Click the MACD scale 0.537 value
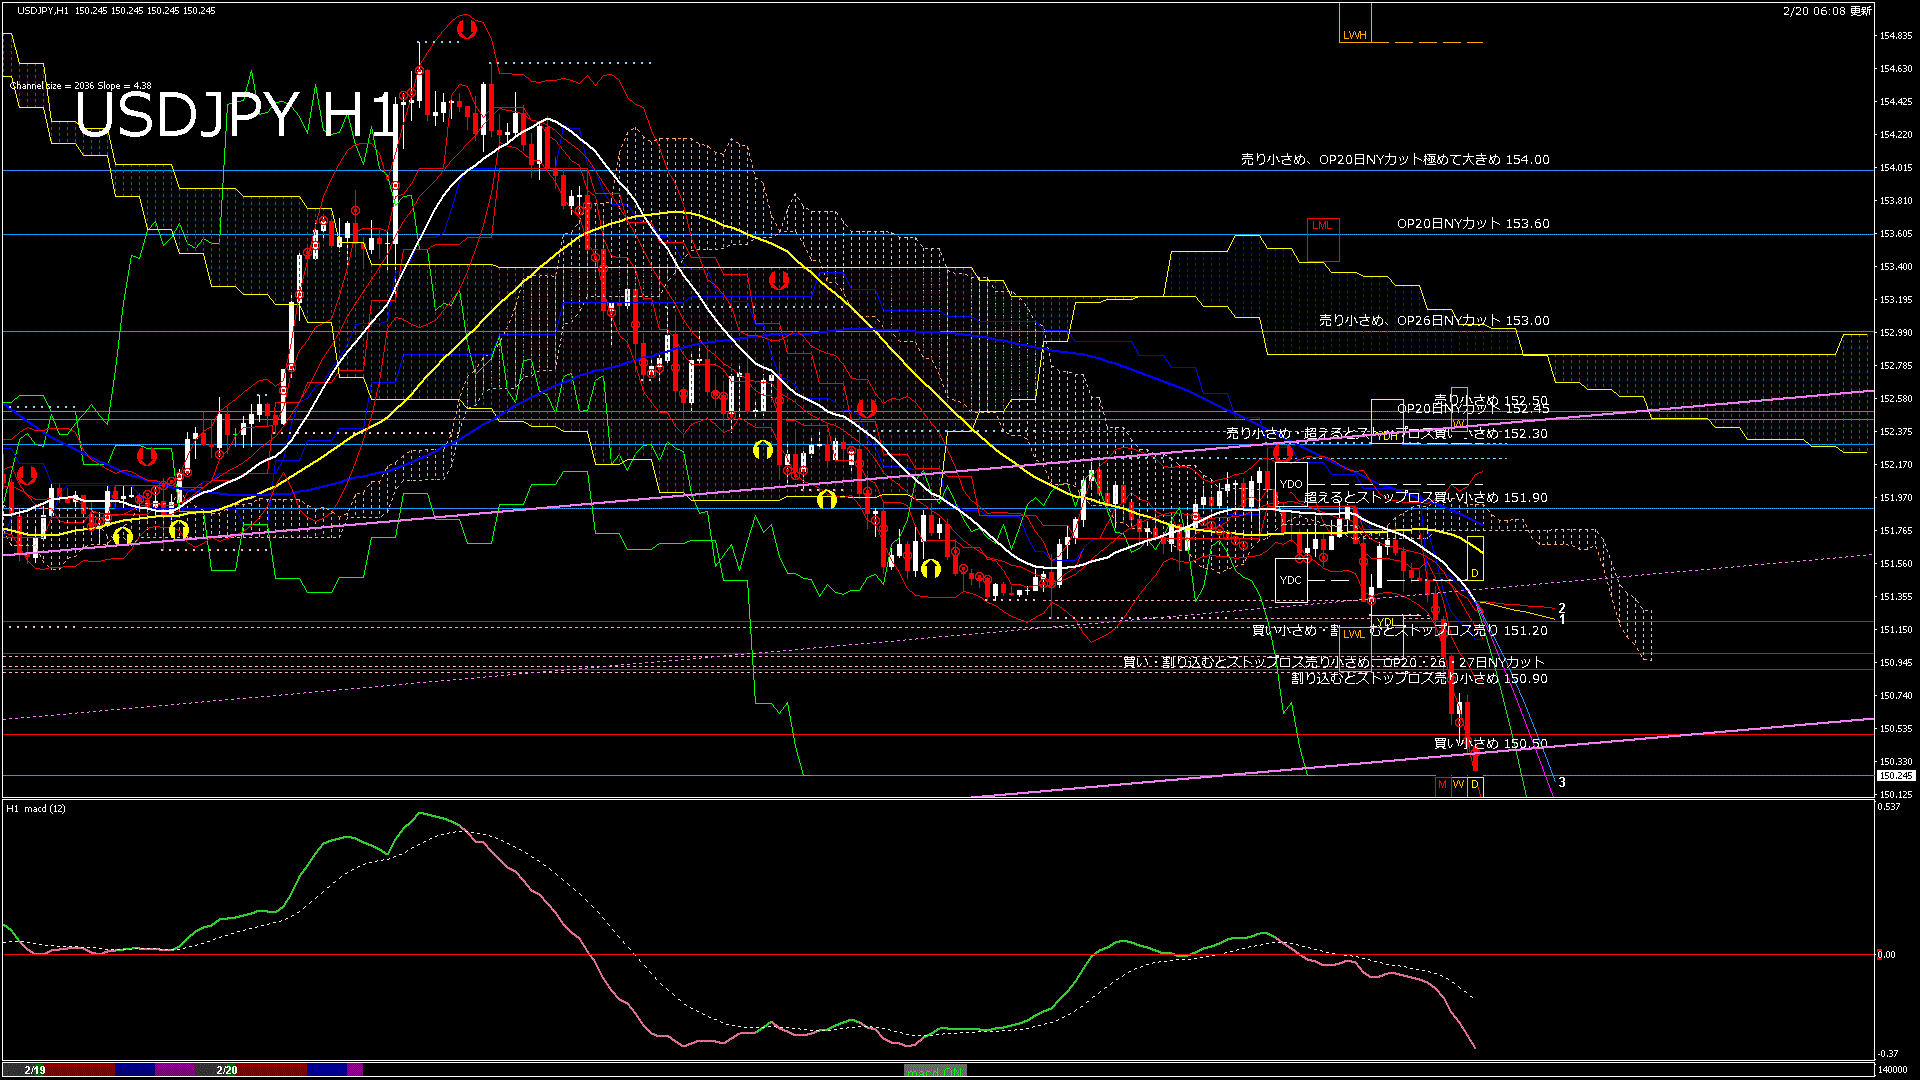Image resolution: width=1920 pixels, height=1080 pixels. (1889, 807)
